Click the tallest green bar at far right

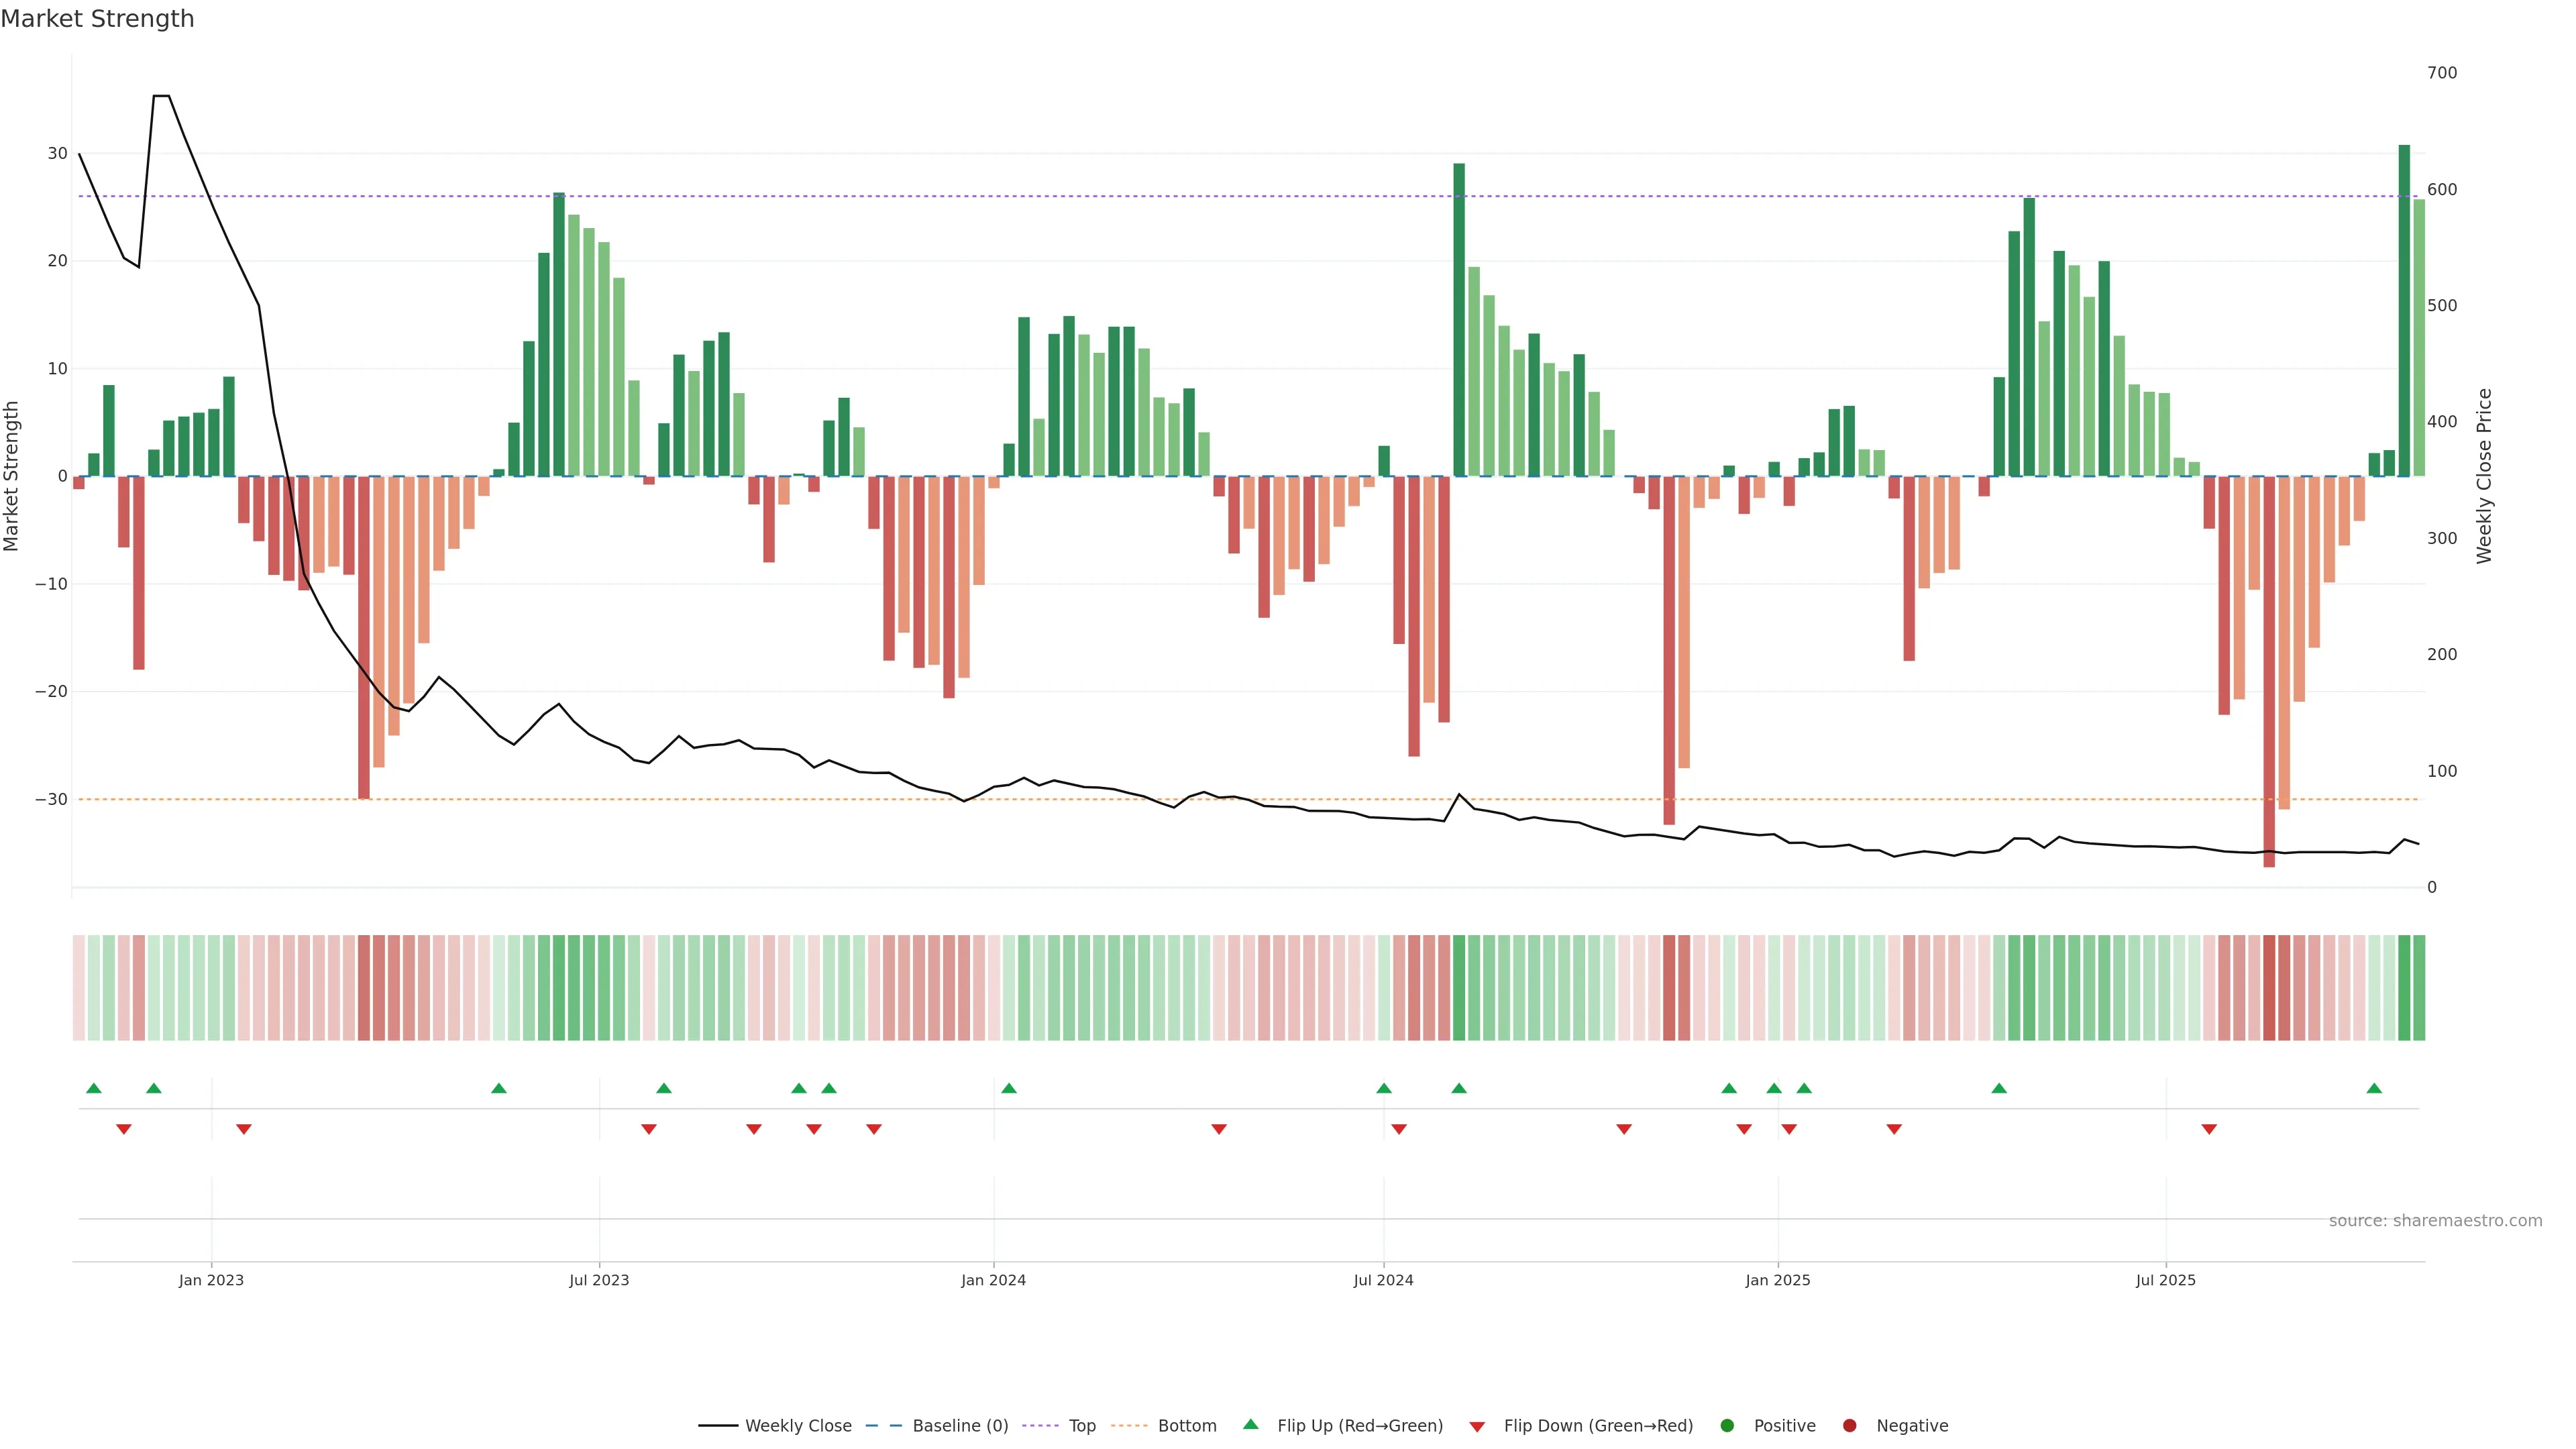tap(2404, 310)
